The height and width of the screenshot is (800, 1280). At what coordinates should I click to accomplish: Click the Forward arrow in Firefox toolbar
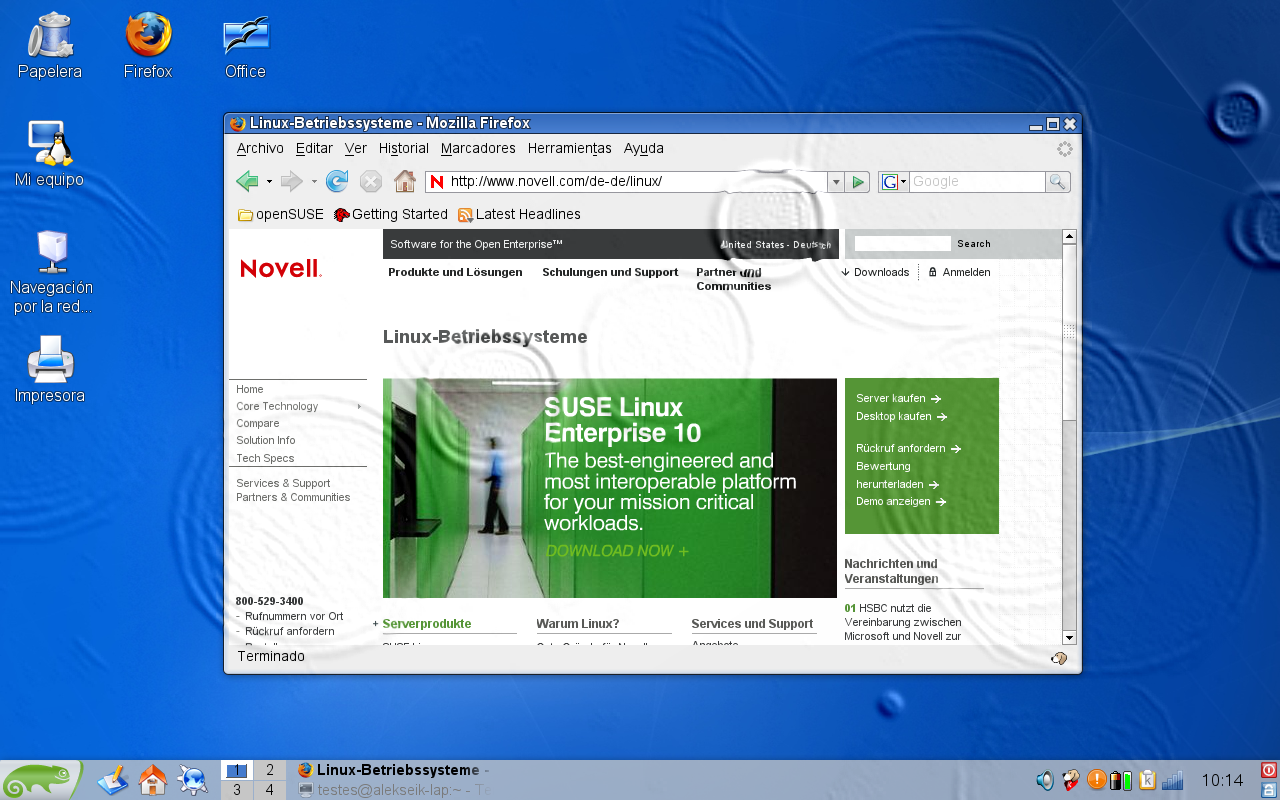point(291,181)
